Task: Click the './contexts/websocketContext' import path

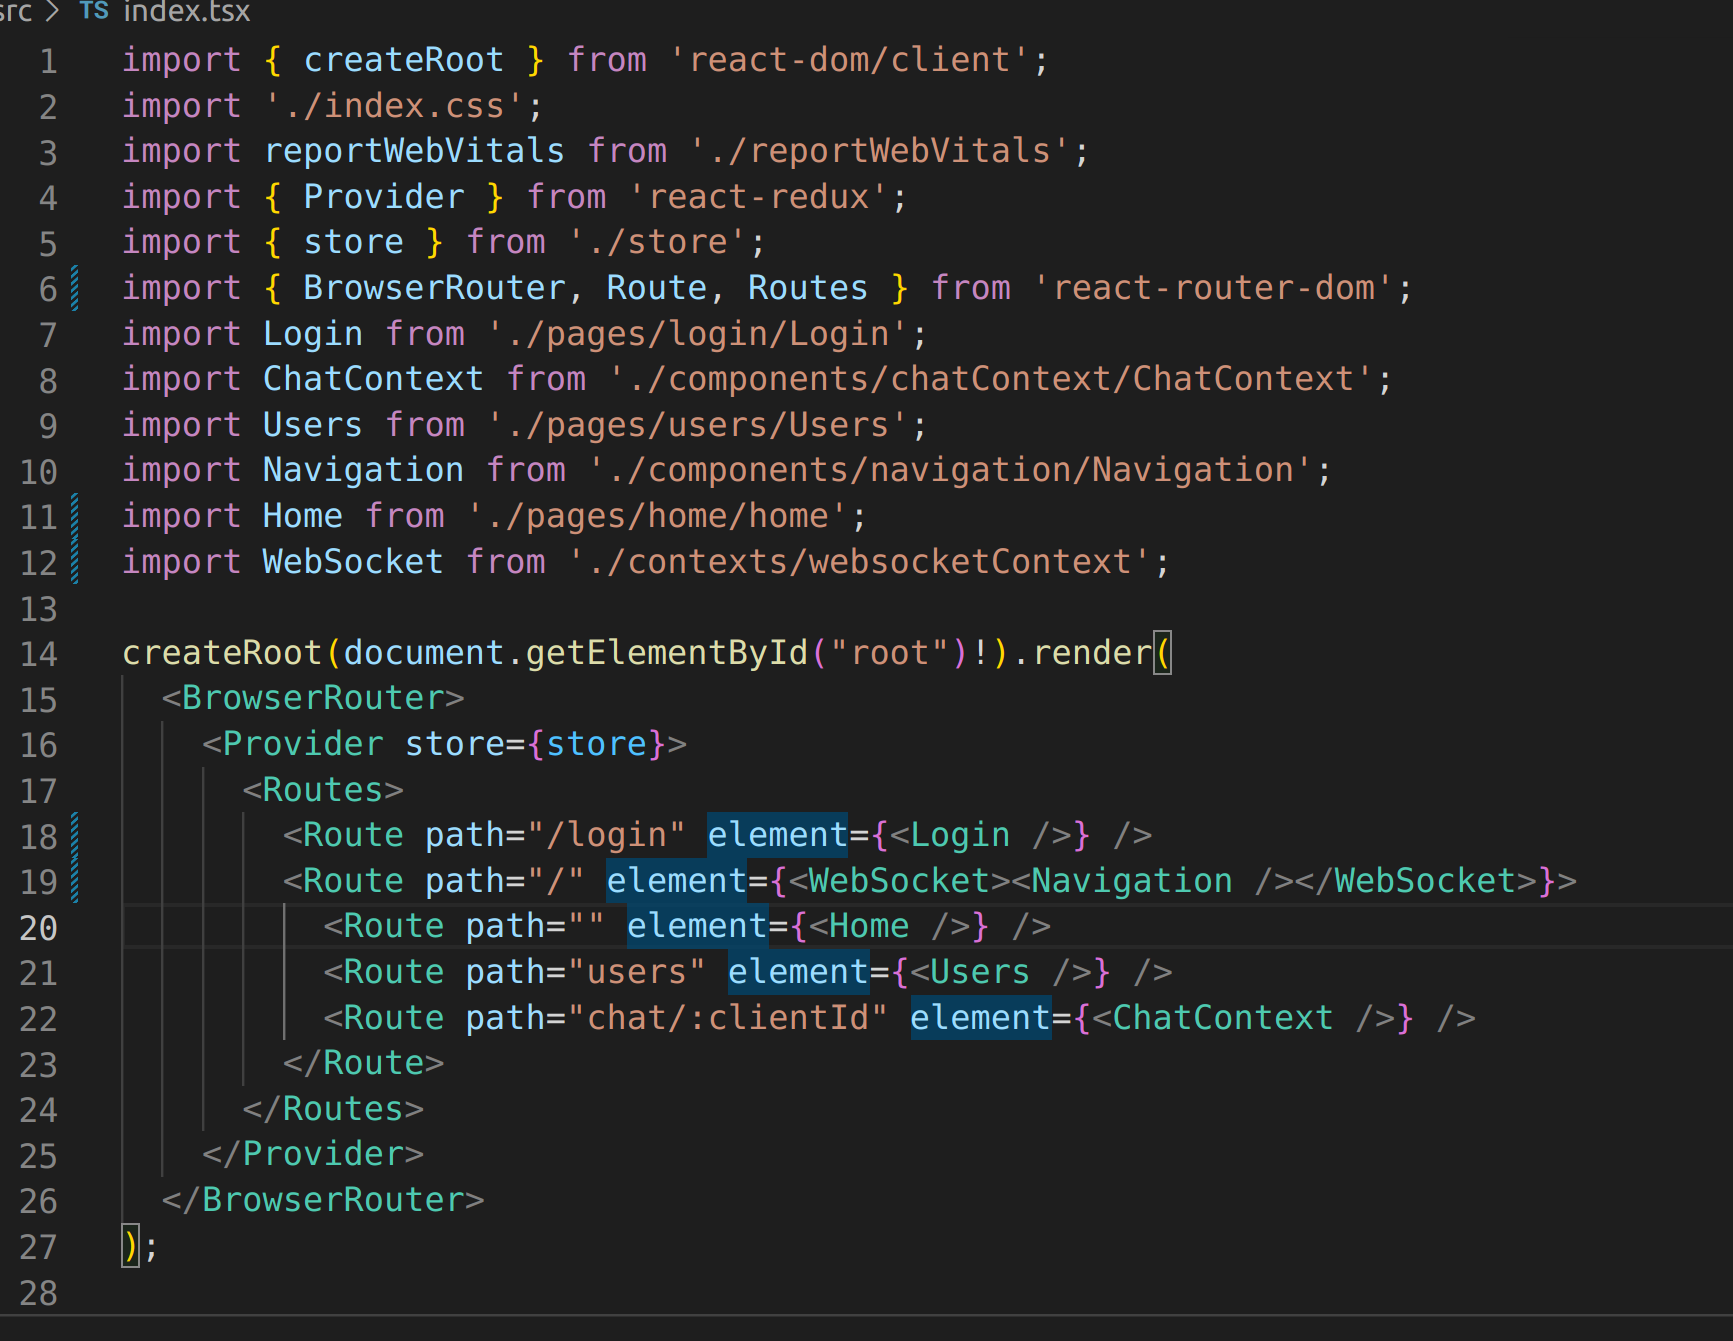Action: 859,562
